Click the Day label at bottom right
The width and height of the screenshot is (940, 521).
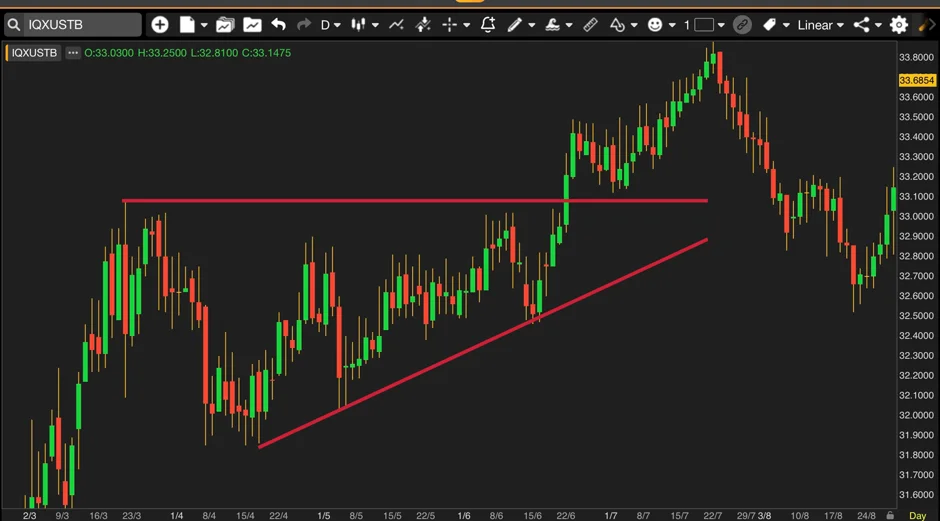[917, 516]
